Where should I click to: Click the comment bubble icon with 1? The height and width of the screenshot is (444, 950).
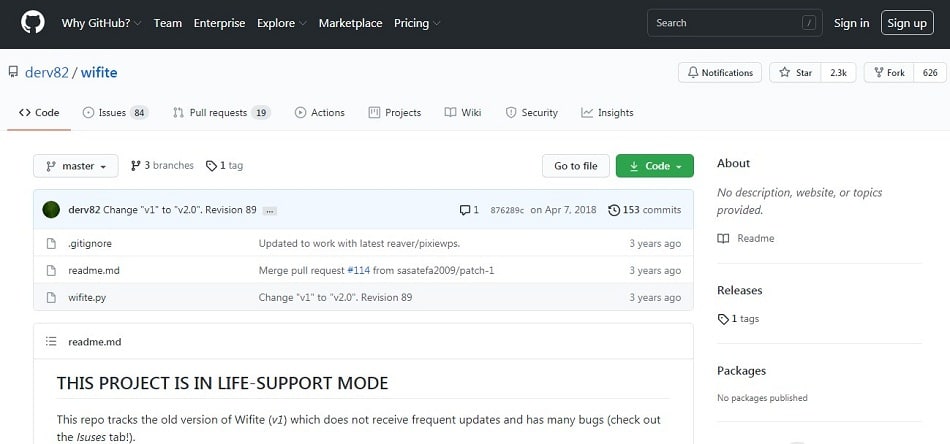465,210
